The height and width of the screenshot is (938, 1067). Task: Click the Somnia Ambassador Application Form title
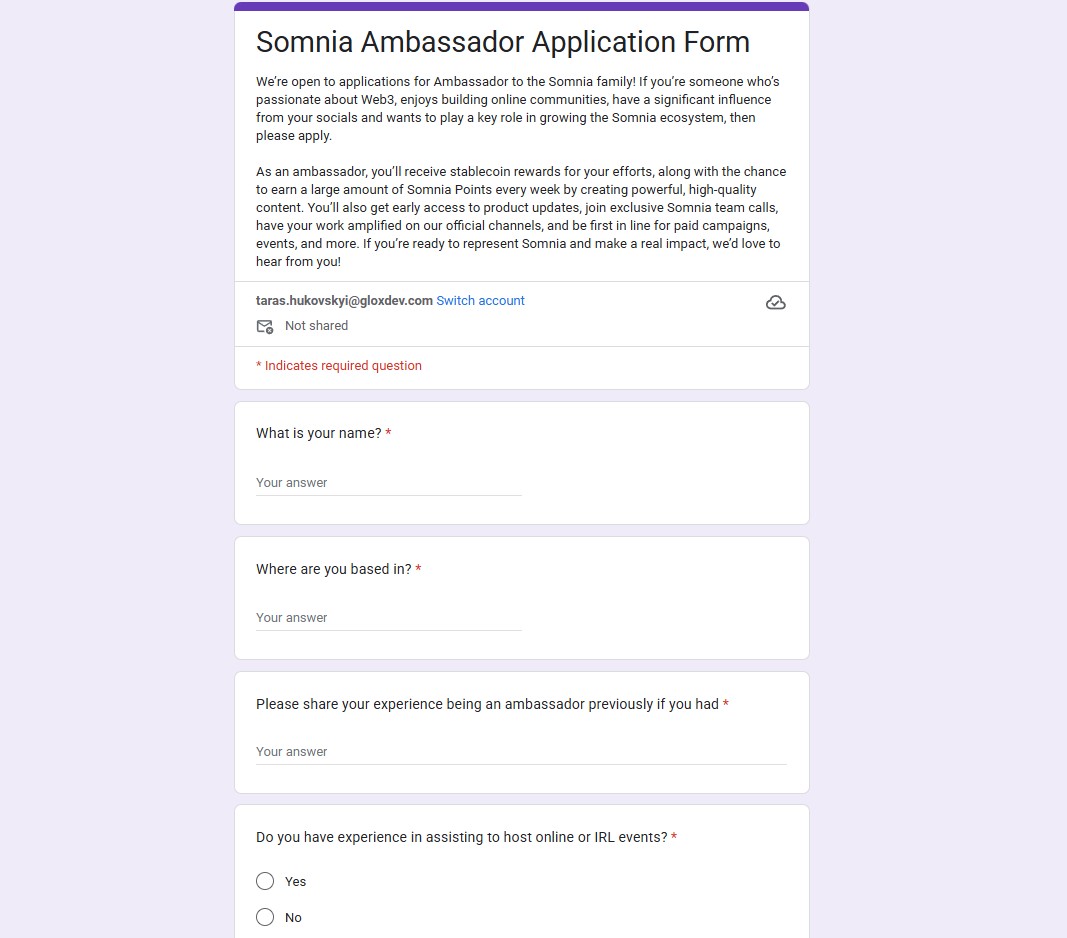tap(502, 42)
